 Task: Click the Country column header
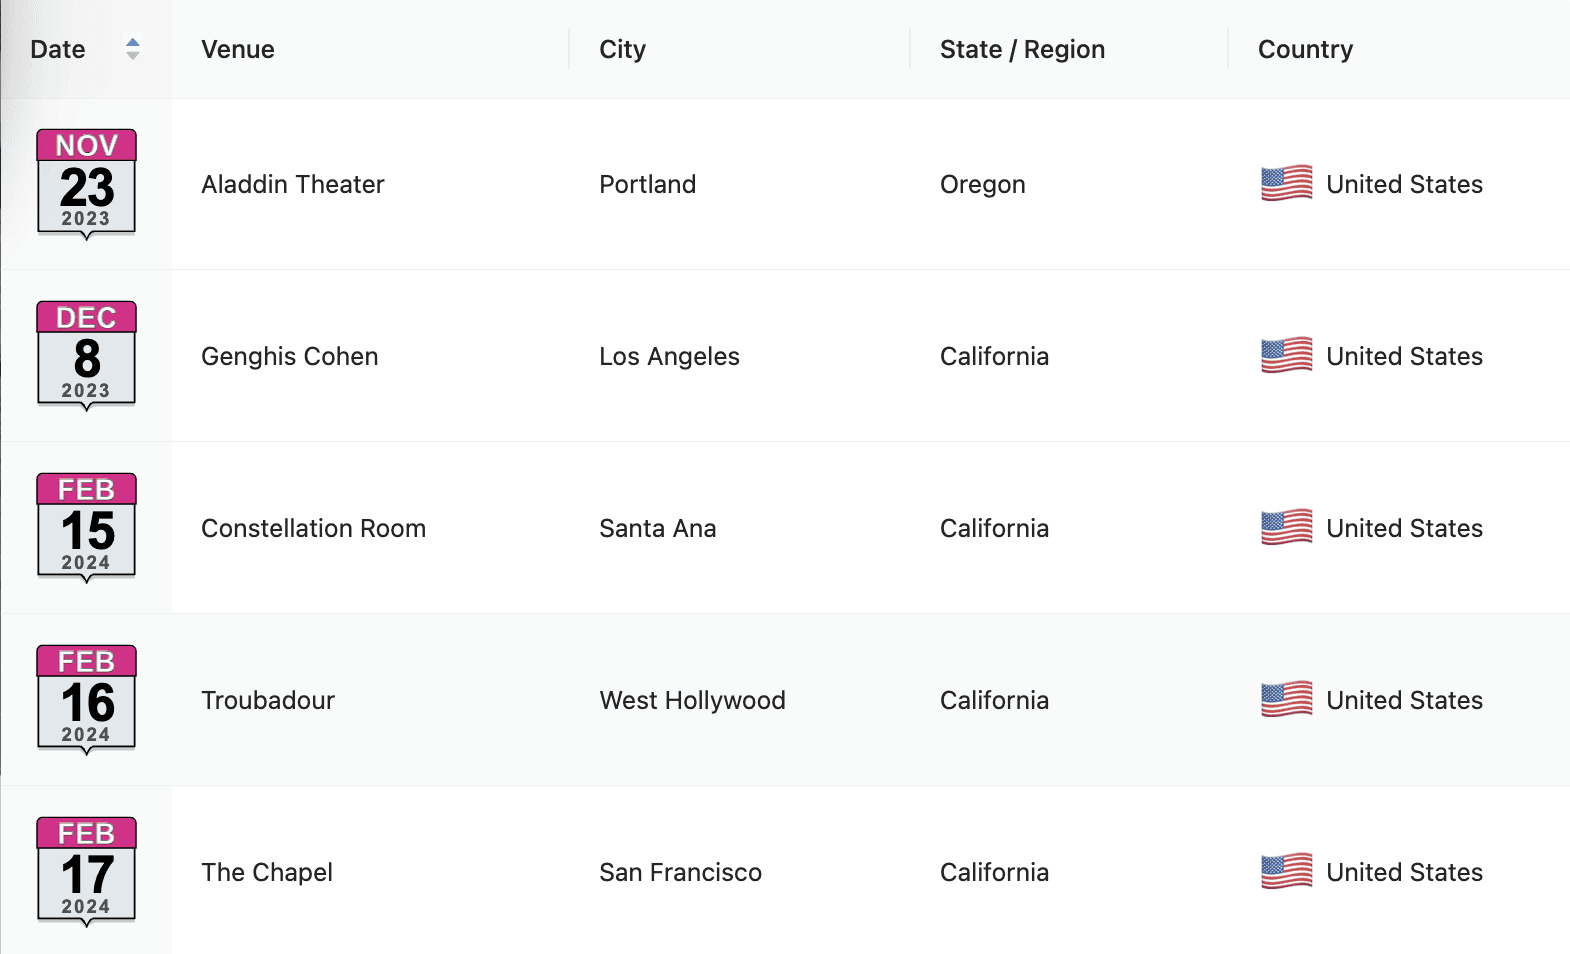pyautogui.click(x=1305, y=49)
